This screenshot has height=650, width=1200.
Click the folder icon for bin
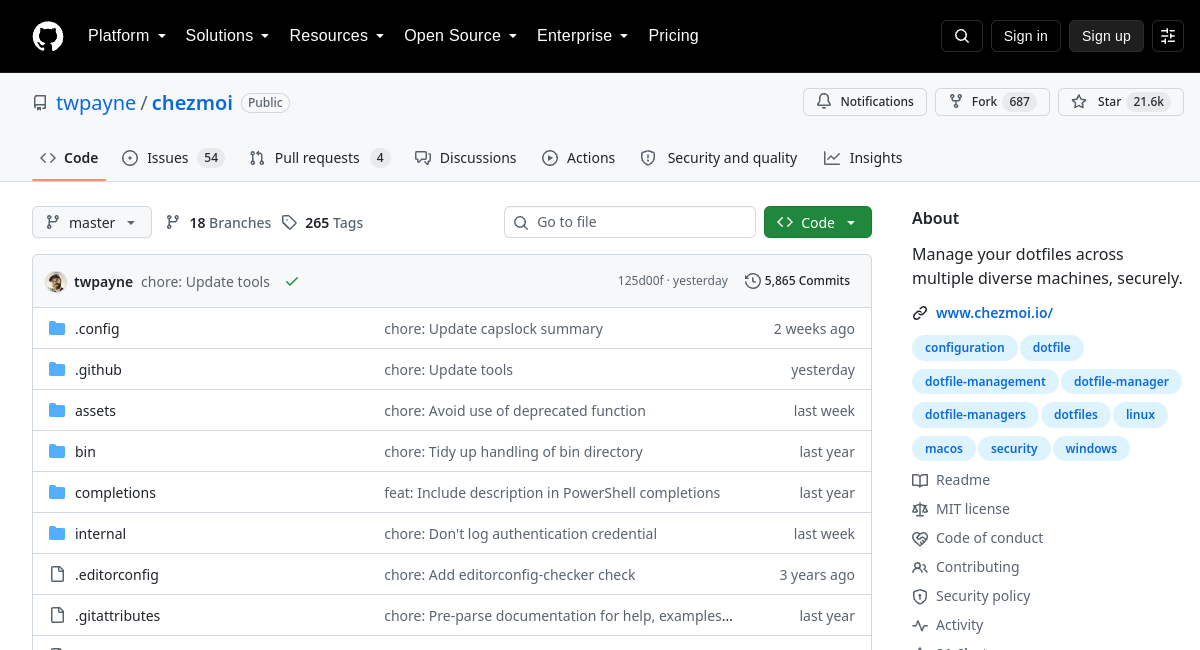(x=57, y=452)
